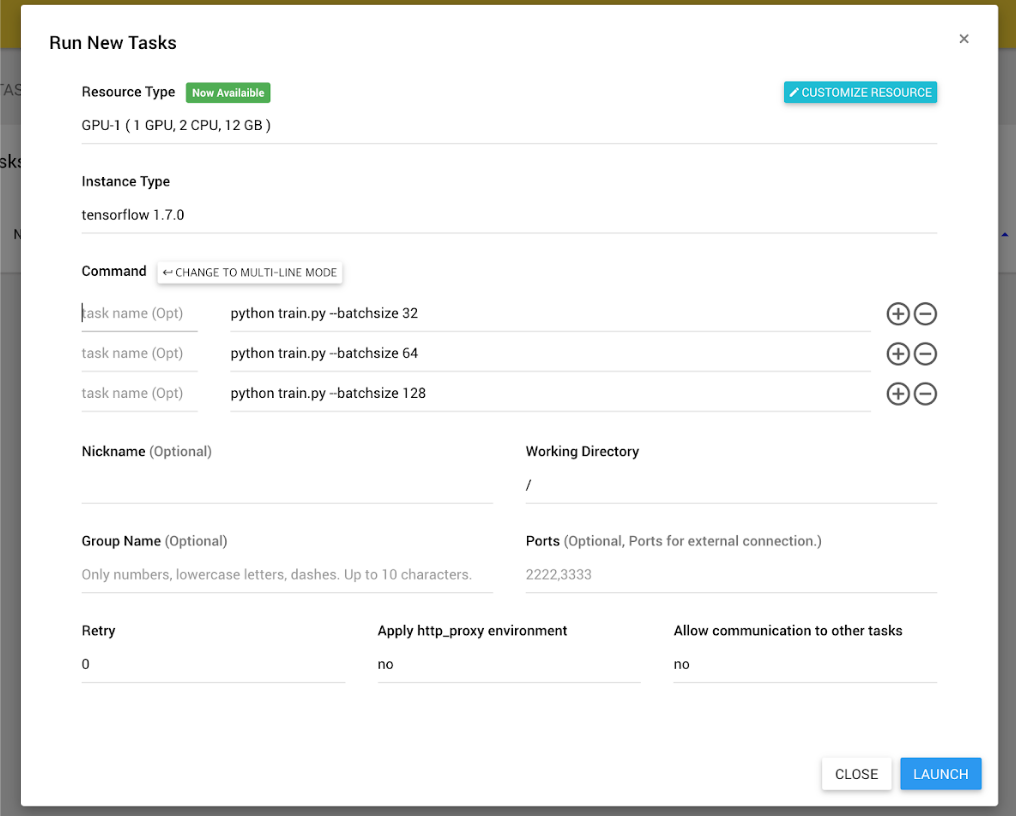This screenshot has width=1016, height=816.
Task: Launch the new tasks
Action: pyautogui.click(x=940, y=774)
